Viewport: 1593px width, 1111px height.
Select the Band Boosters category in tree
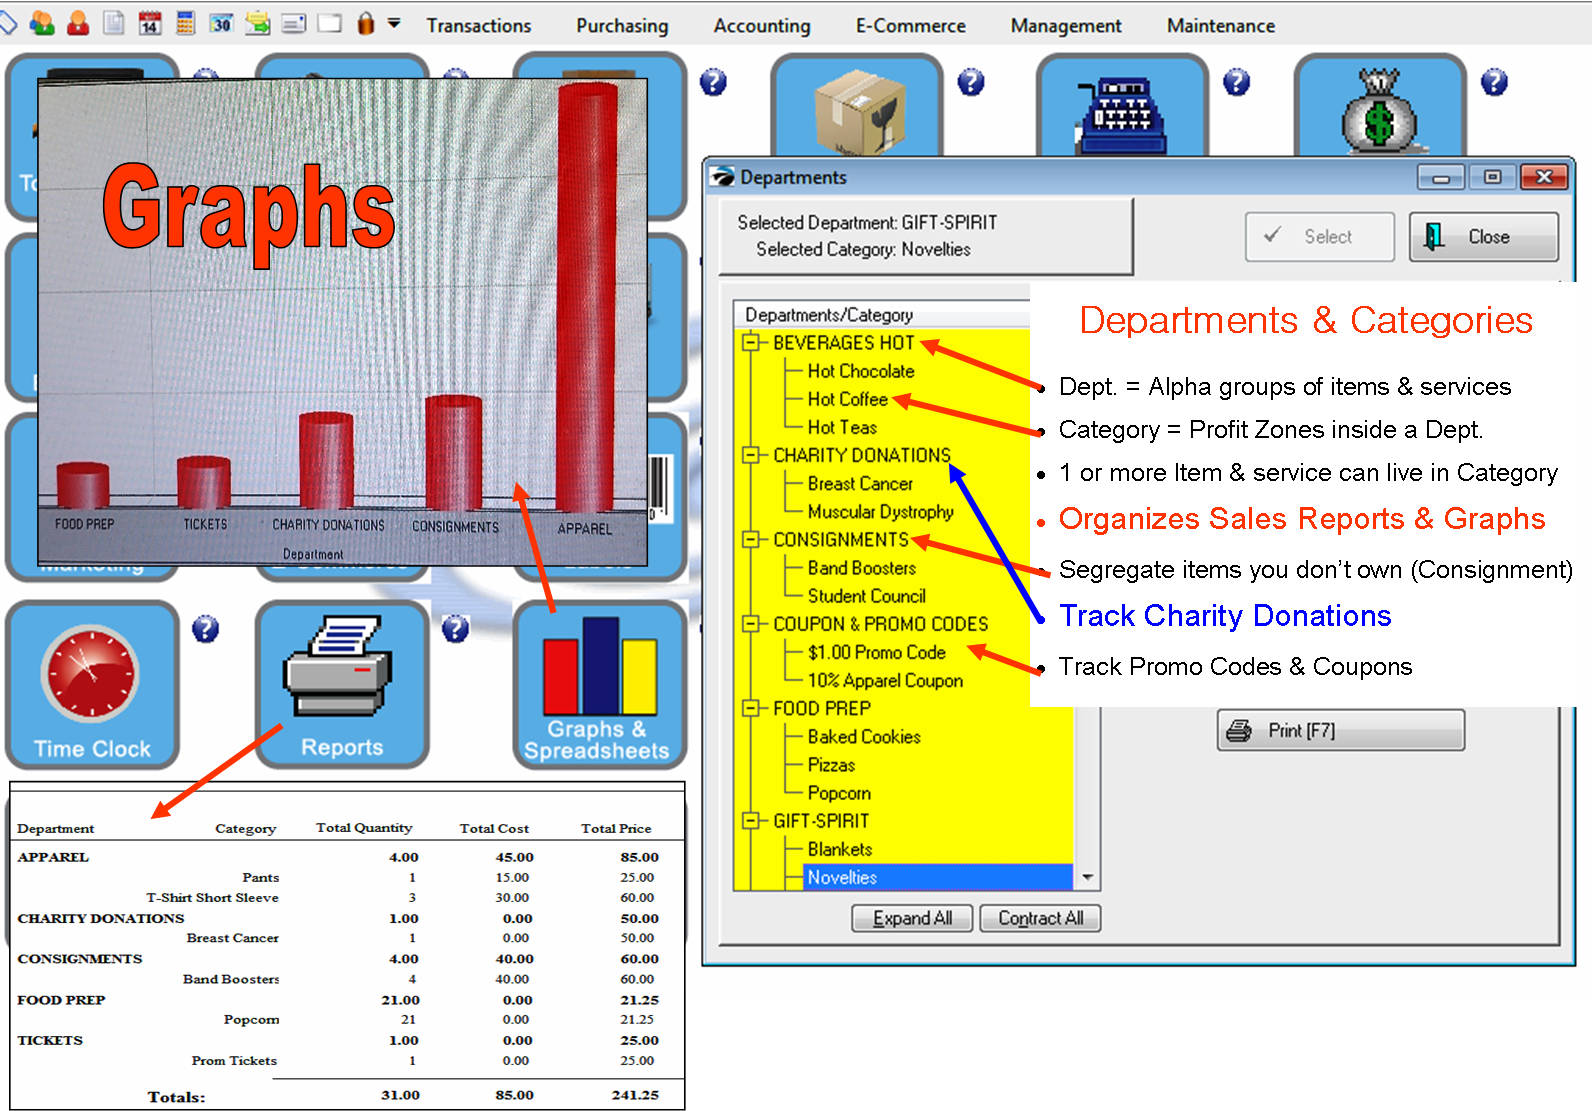862,568
